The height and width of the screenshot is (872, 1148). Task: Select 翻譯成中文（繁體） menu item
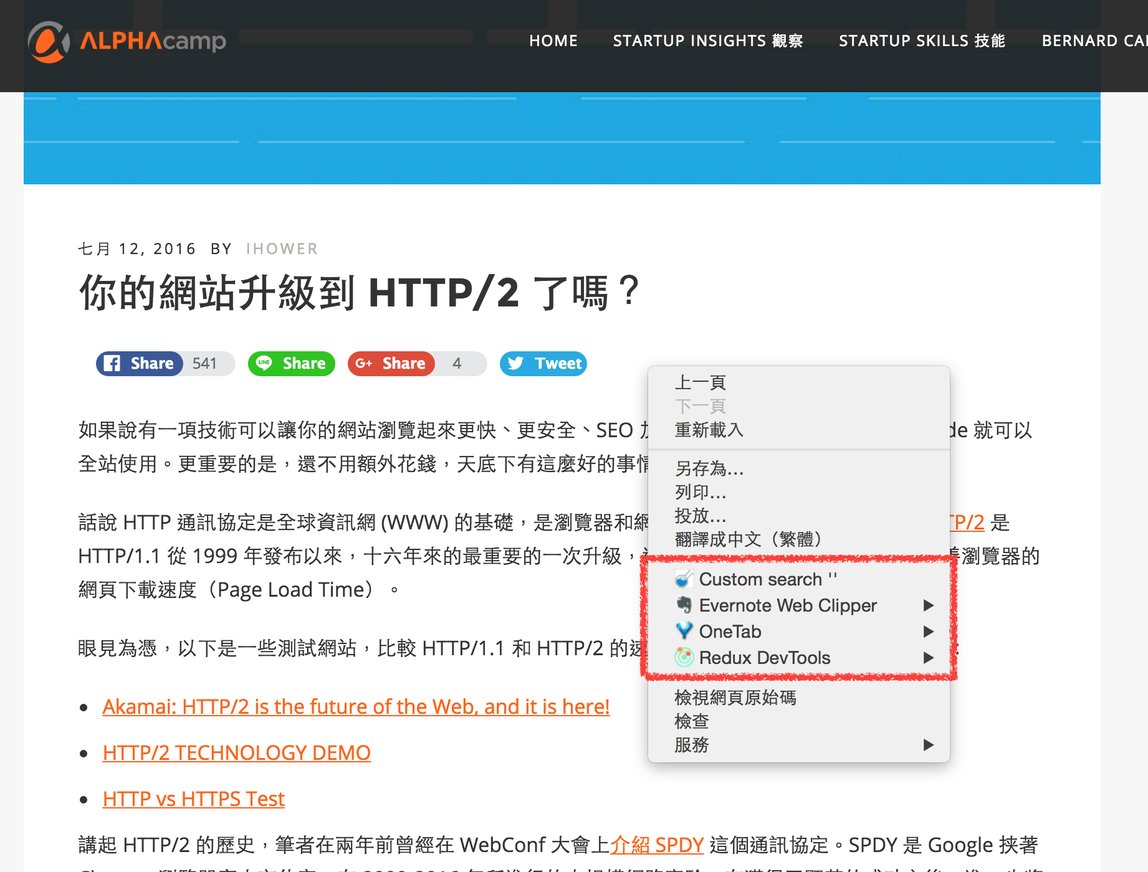(x=749, y=539)
